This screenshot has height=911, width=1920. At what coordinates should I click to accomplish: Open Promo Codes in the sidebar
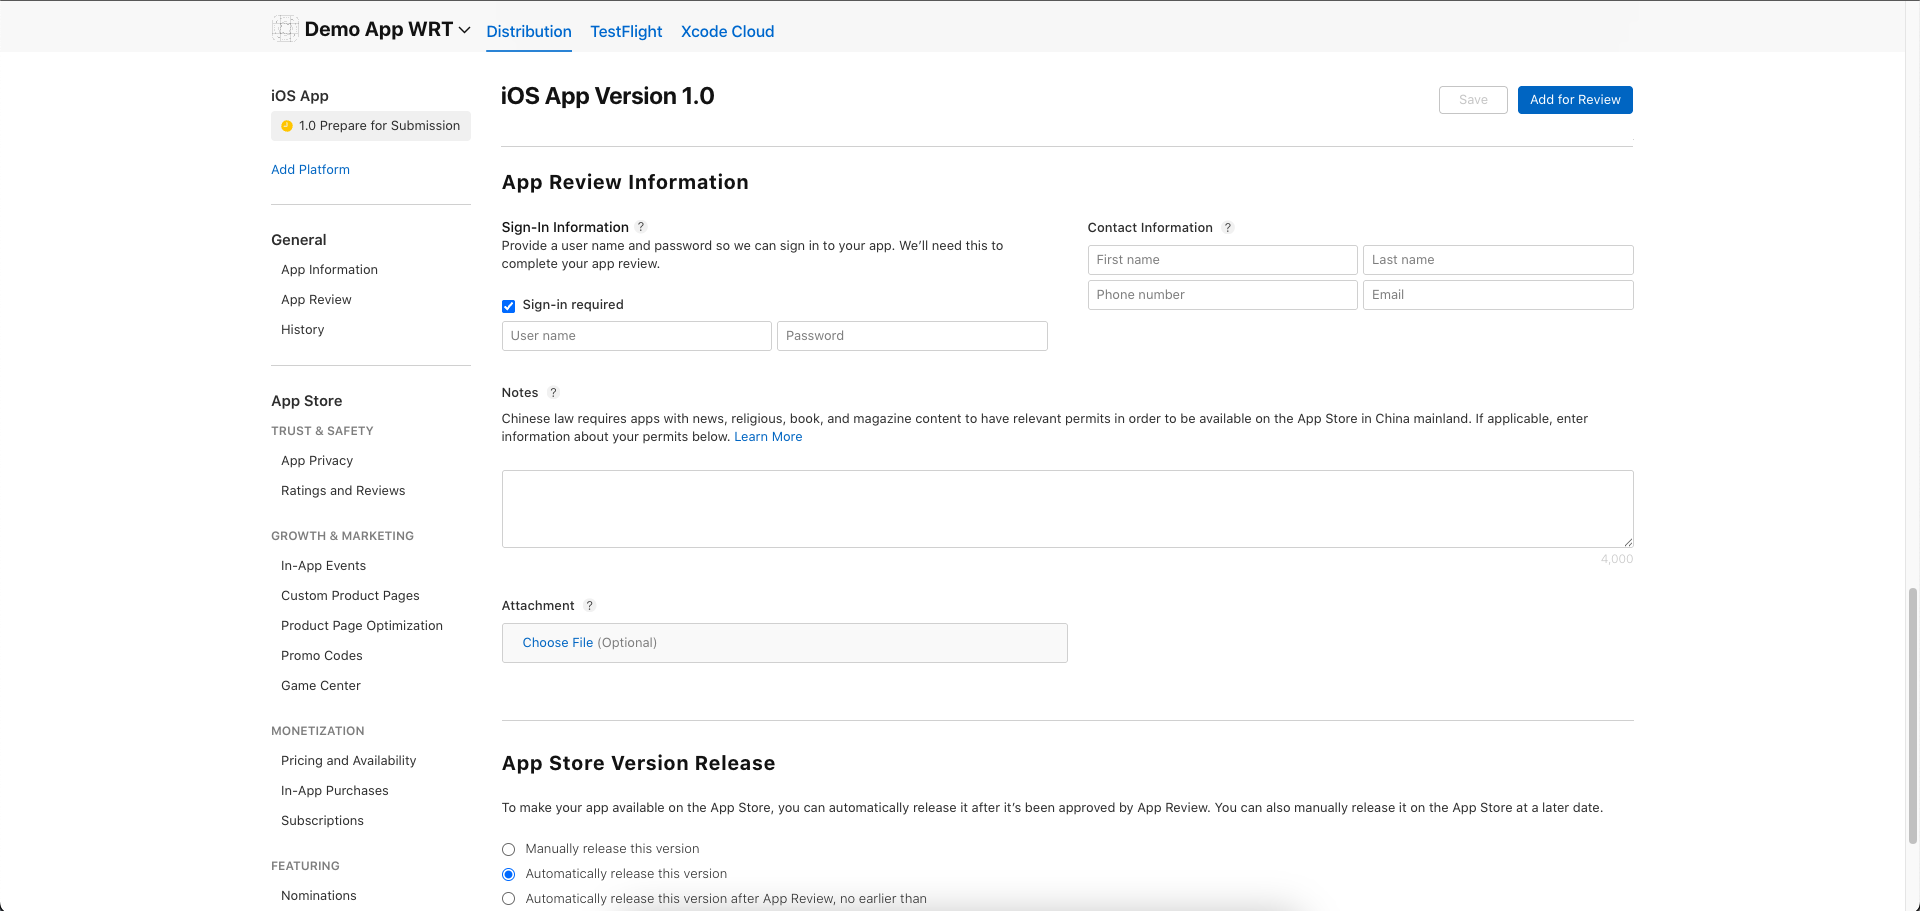322,656
